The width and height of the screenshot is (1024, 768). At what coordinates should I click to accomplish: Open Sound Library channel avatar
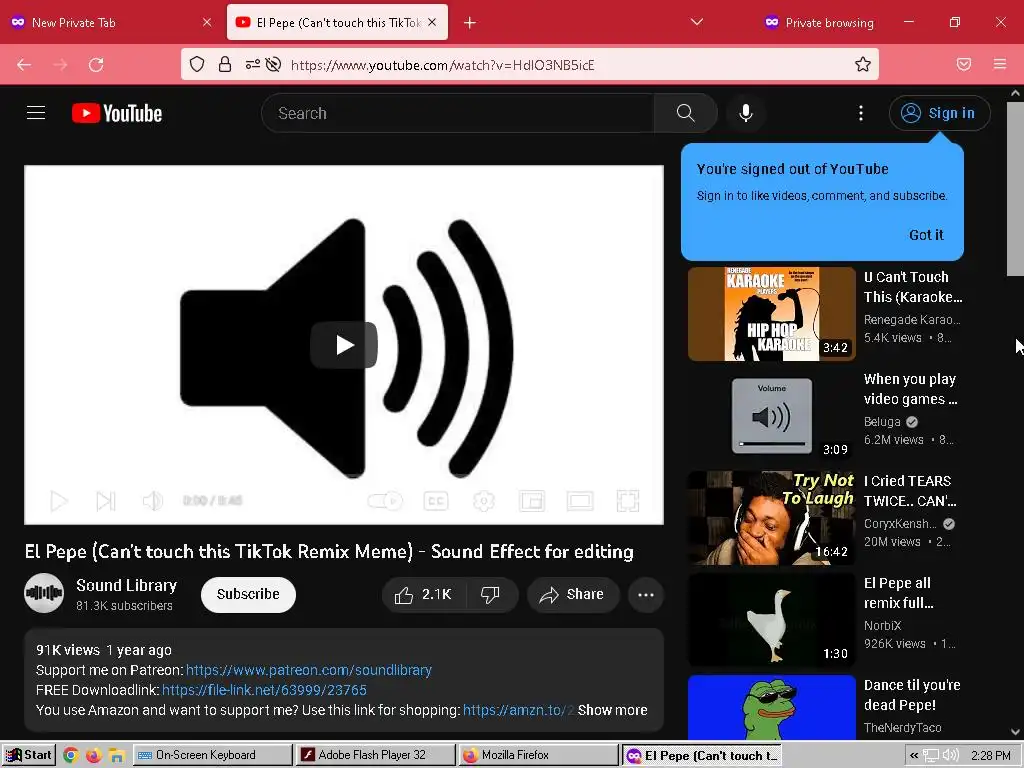pyautogui.click(x=44, y=593)
